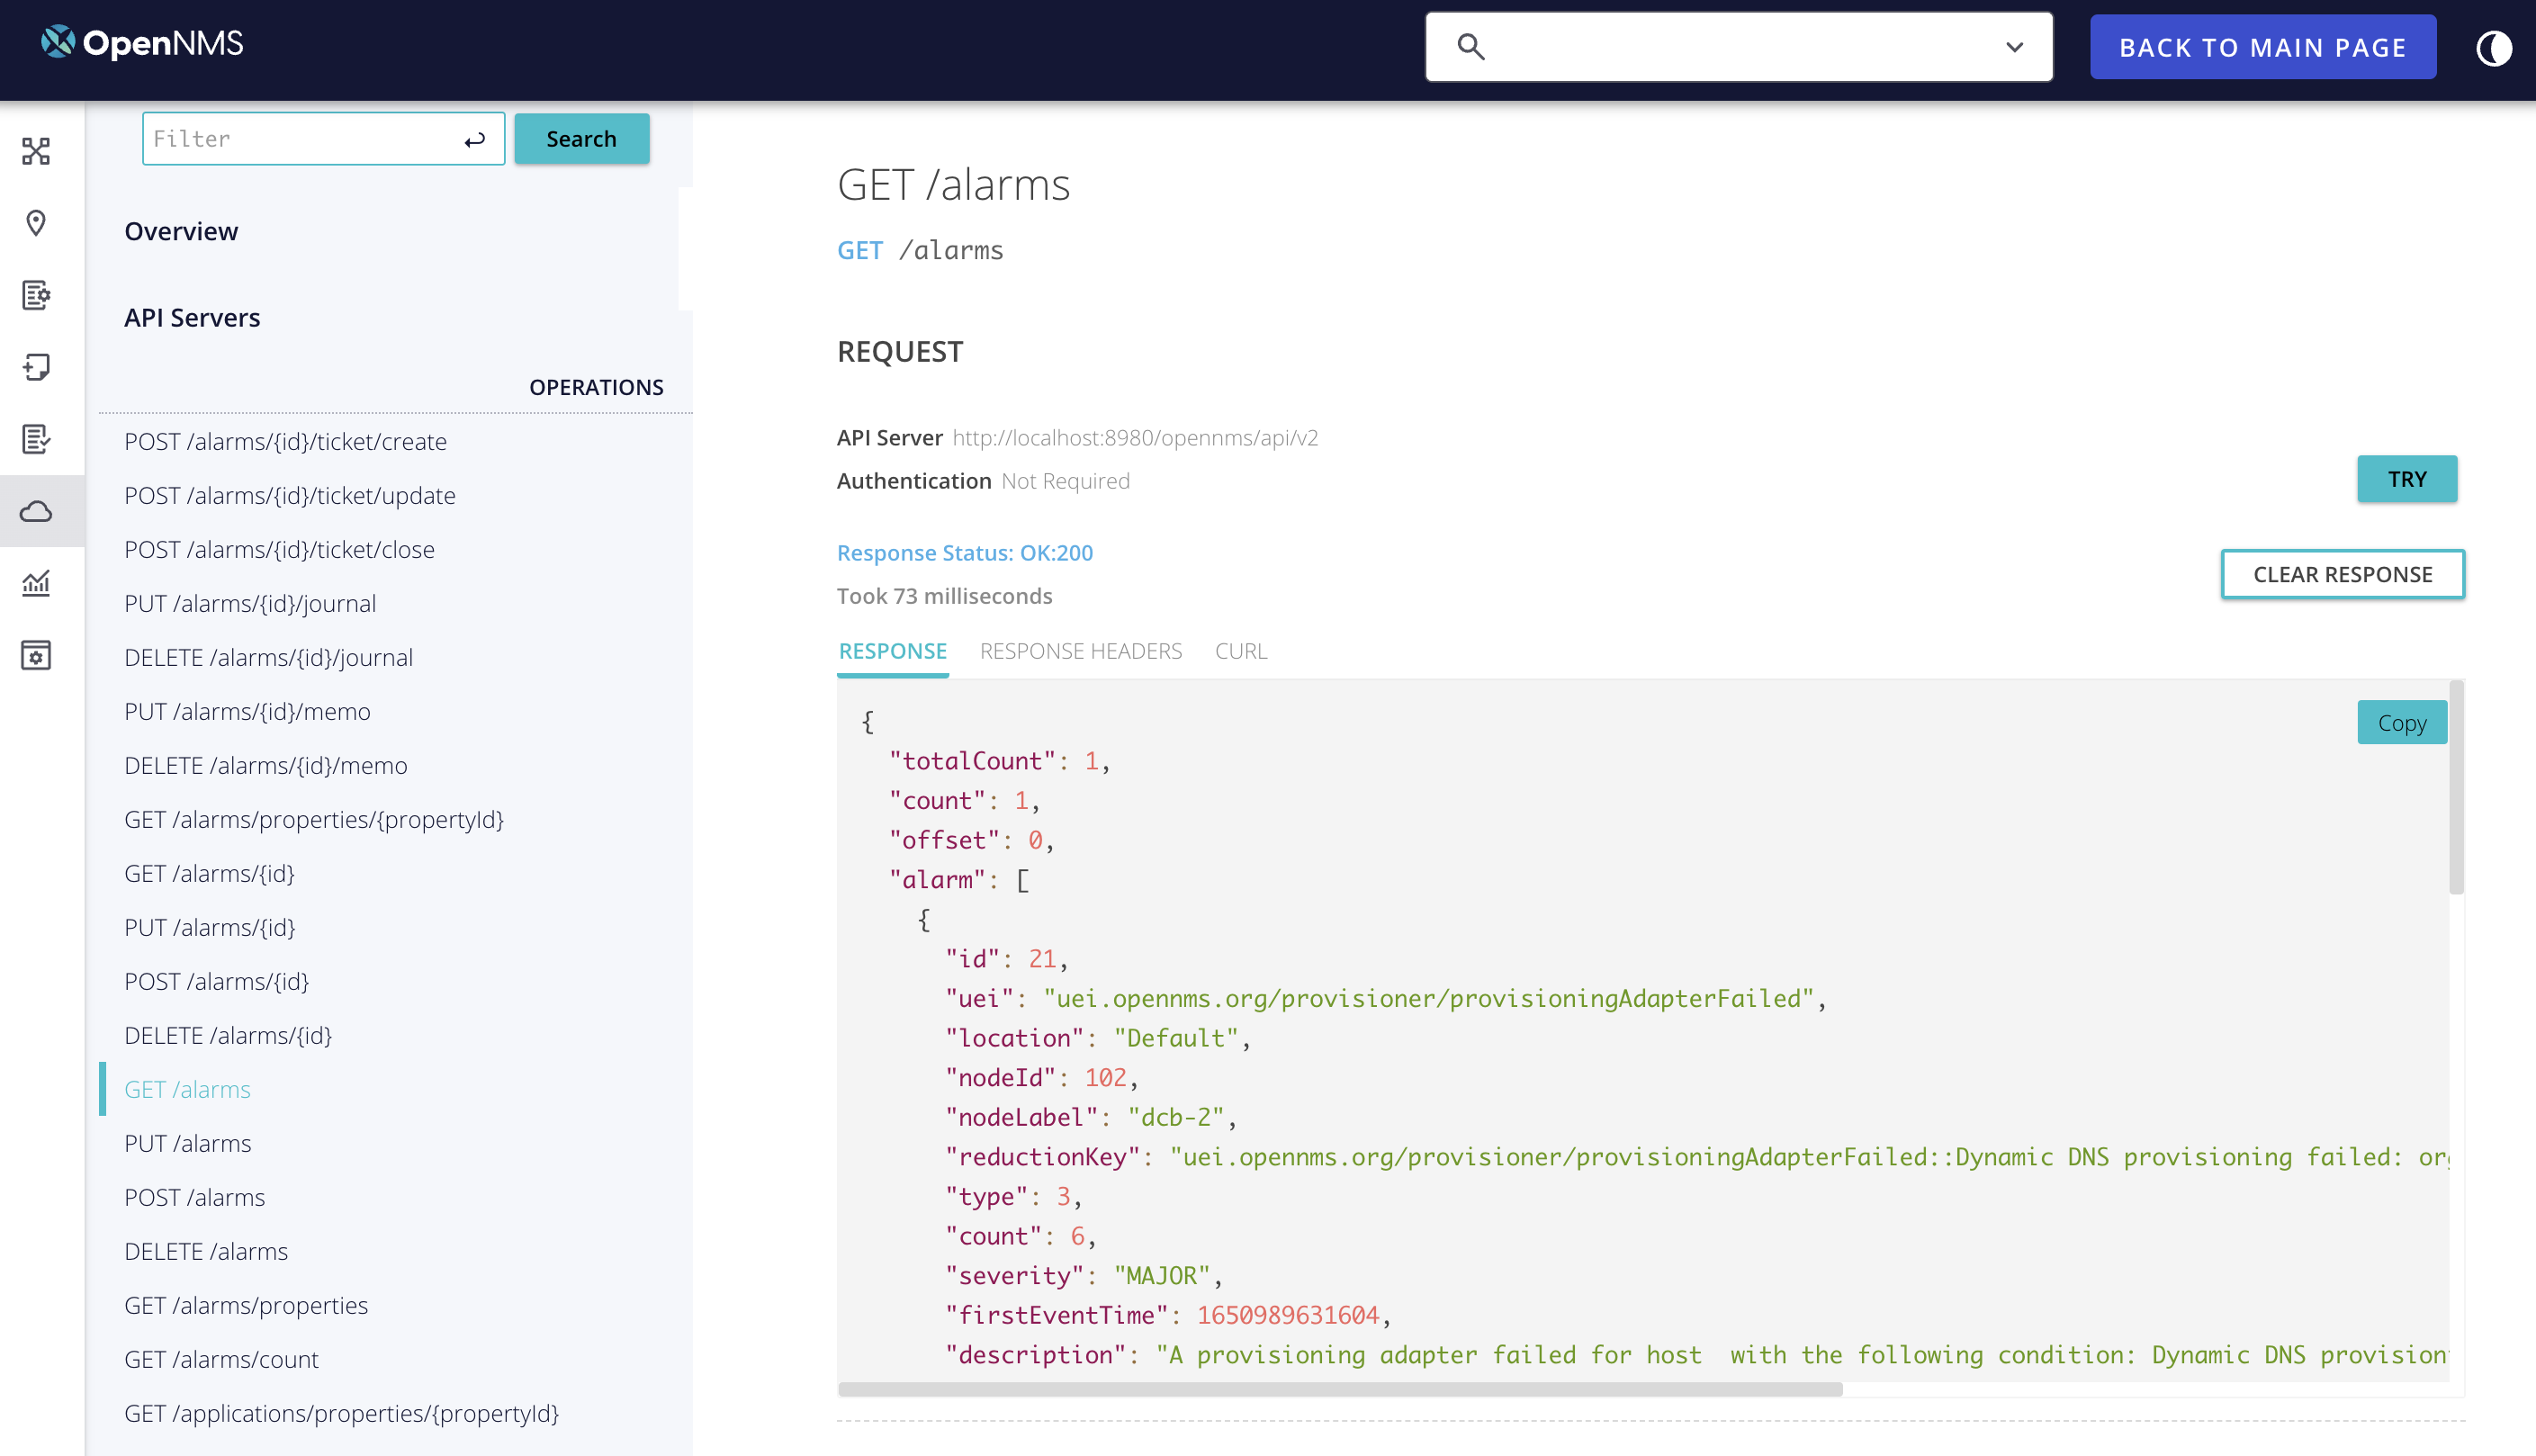Select GET /alarms/properties menu item
This screenshot has width=2536, height=1456.
246,1305
